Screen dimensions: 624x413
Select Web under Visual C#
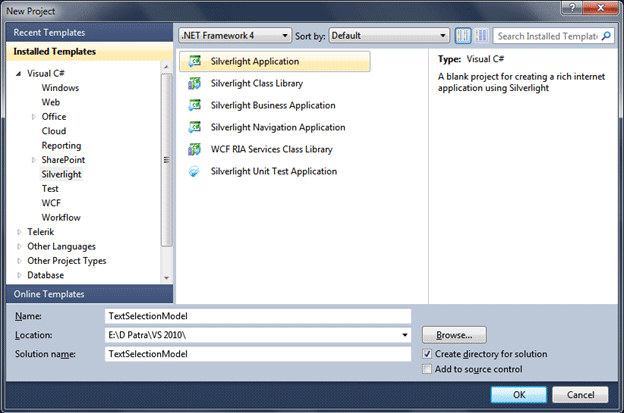click(x=51, y=102)
